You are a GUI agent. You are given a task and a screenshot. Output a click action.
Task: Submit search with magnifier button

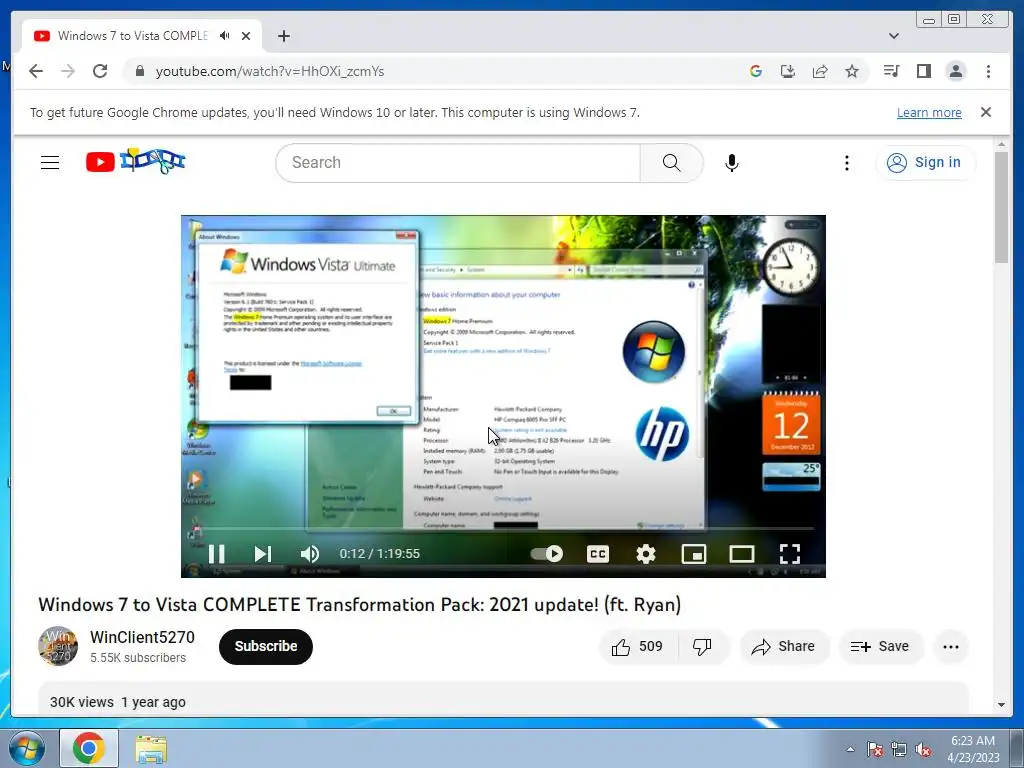(671, 163)
